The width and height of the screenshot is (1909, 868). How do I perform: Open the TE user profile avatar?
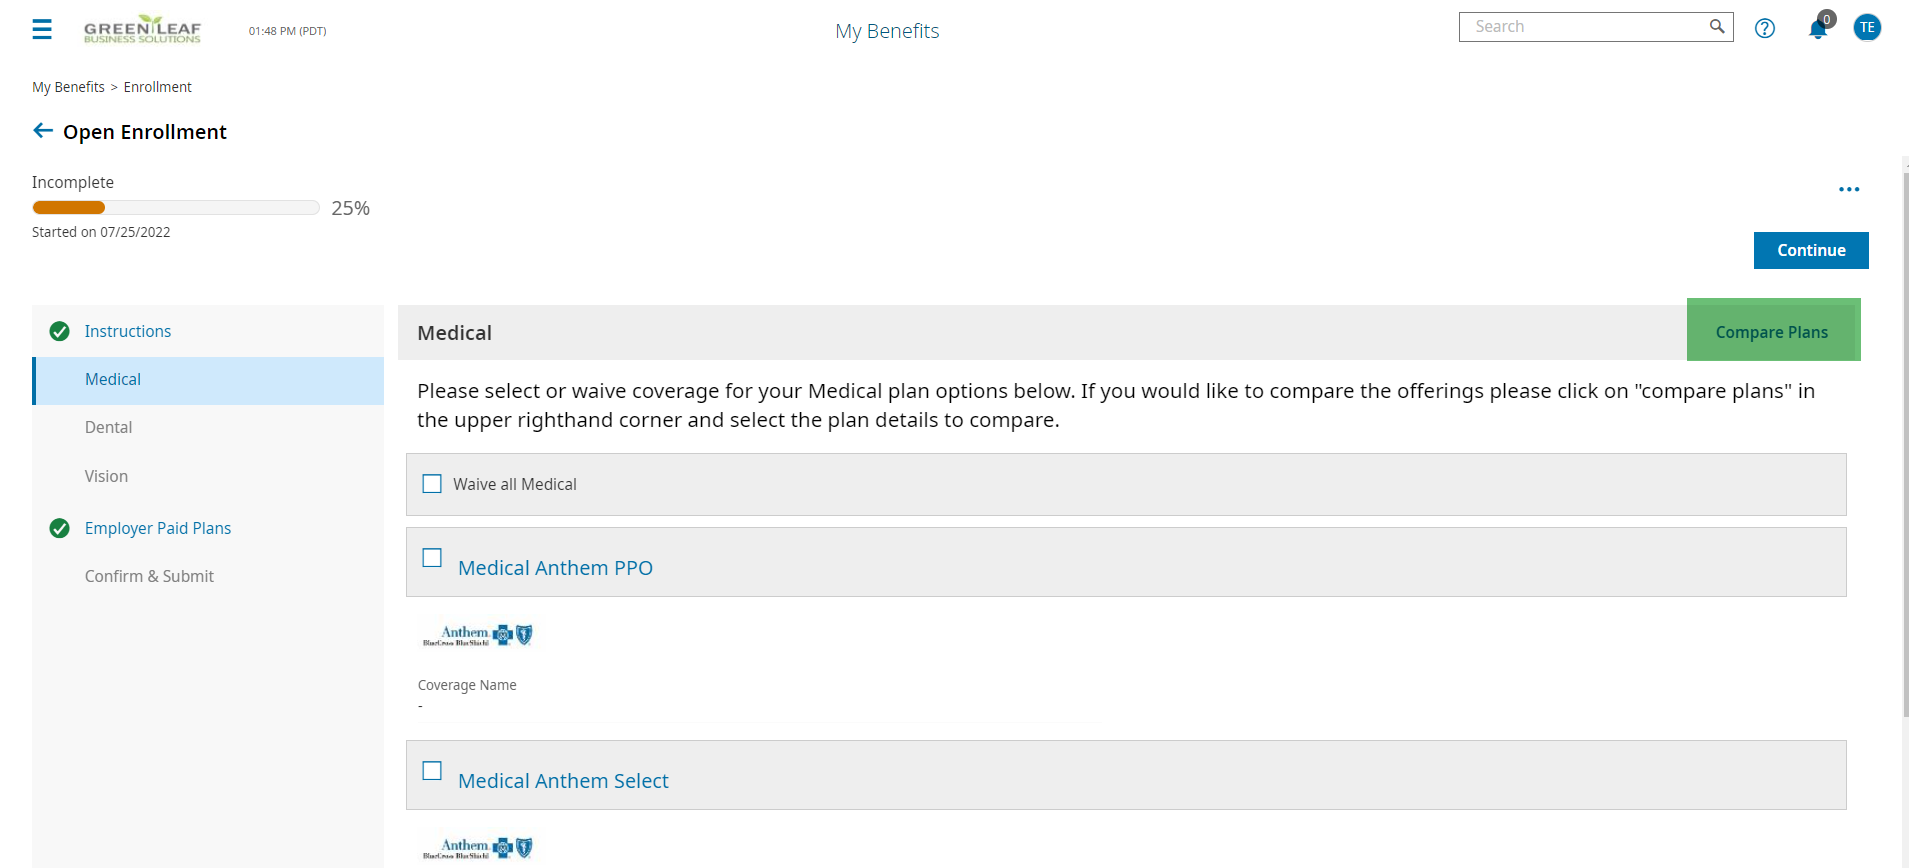point(1866,27)
